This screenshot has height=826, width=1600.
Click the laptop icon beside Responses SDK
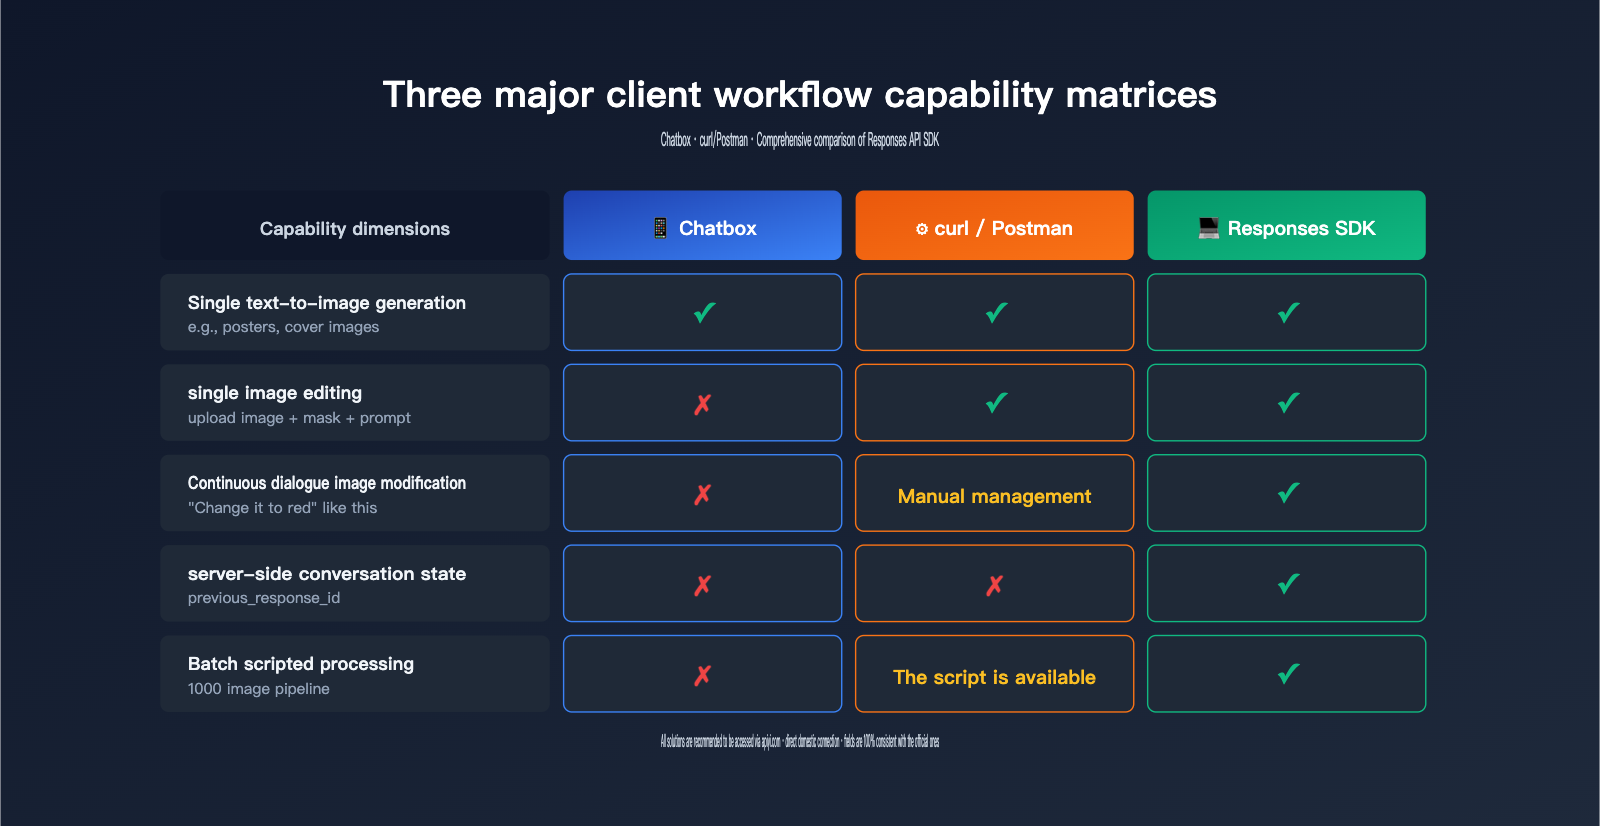point(1209,228)
